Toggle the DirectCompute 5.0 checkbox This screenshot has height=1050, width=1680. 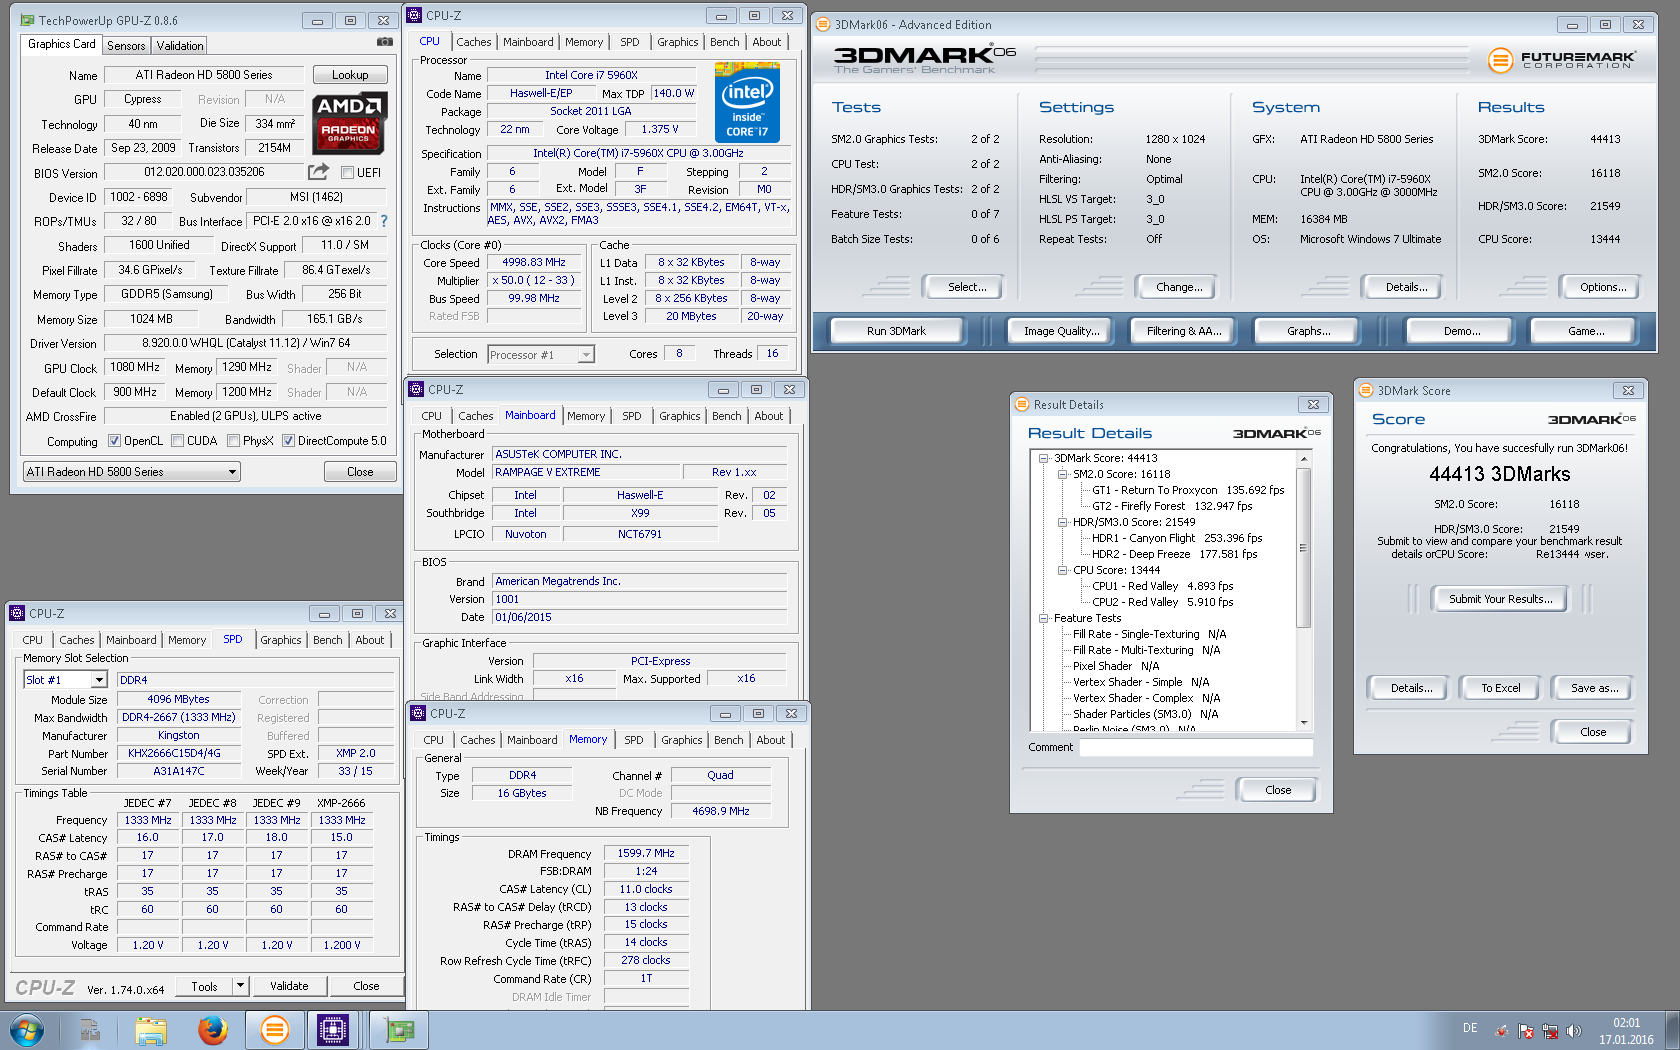point(288,441)
